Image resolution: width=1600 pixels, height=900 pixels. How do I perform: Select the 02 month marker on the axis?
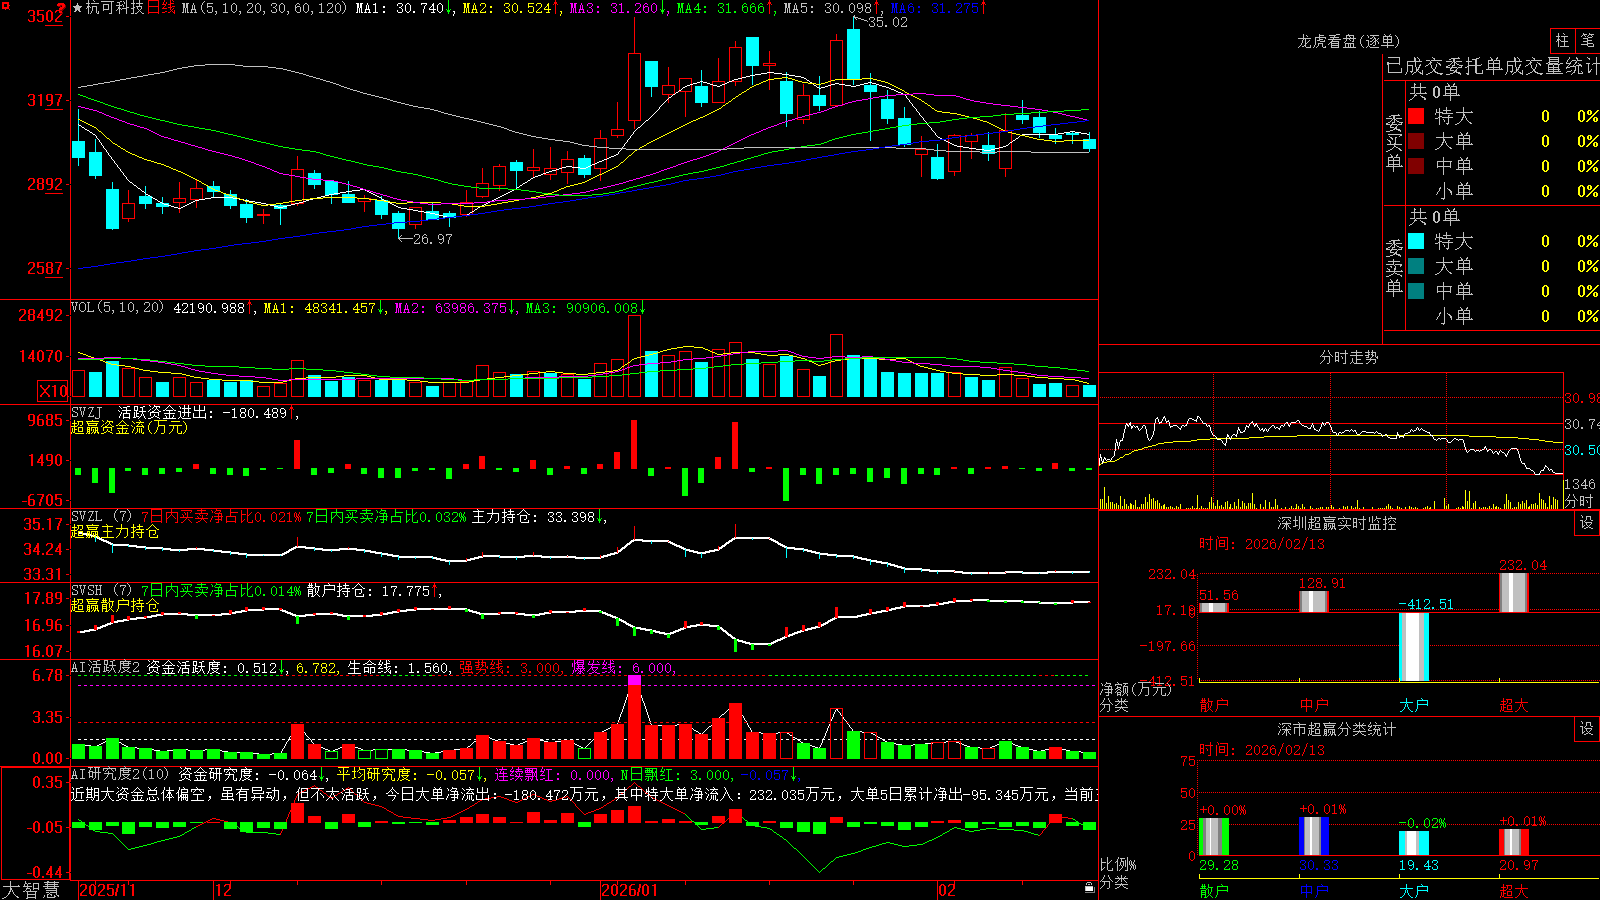(x=947, y=890)
